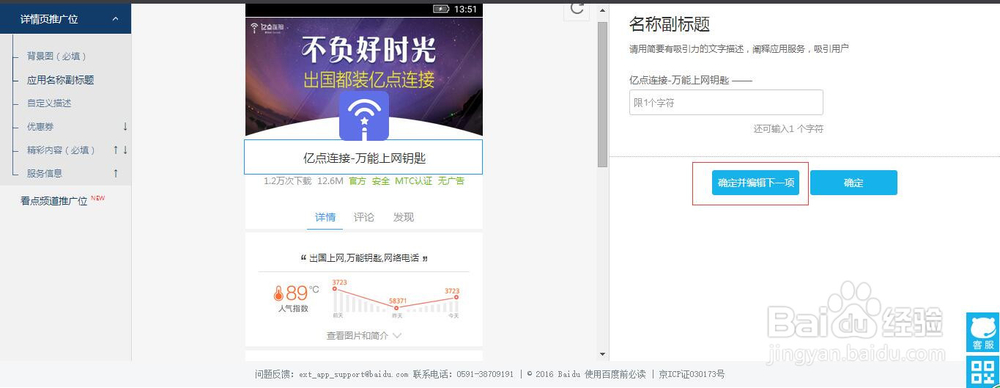1000x388 pixels.
Task: Click the 人气指数 line chart
Action: pos(395,299)
